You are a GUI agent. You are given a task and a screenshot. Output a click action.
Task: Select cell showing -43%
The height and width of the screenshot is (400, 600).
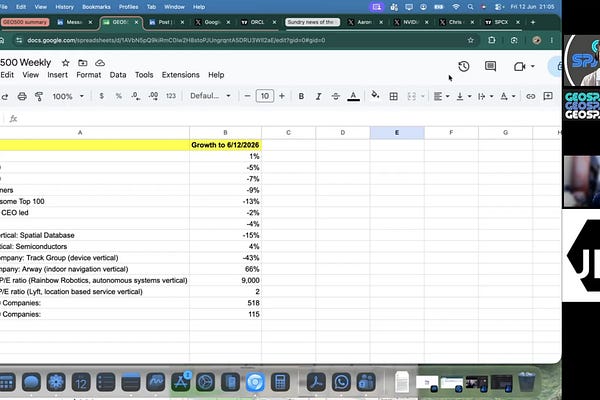225,258
